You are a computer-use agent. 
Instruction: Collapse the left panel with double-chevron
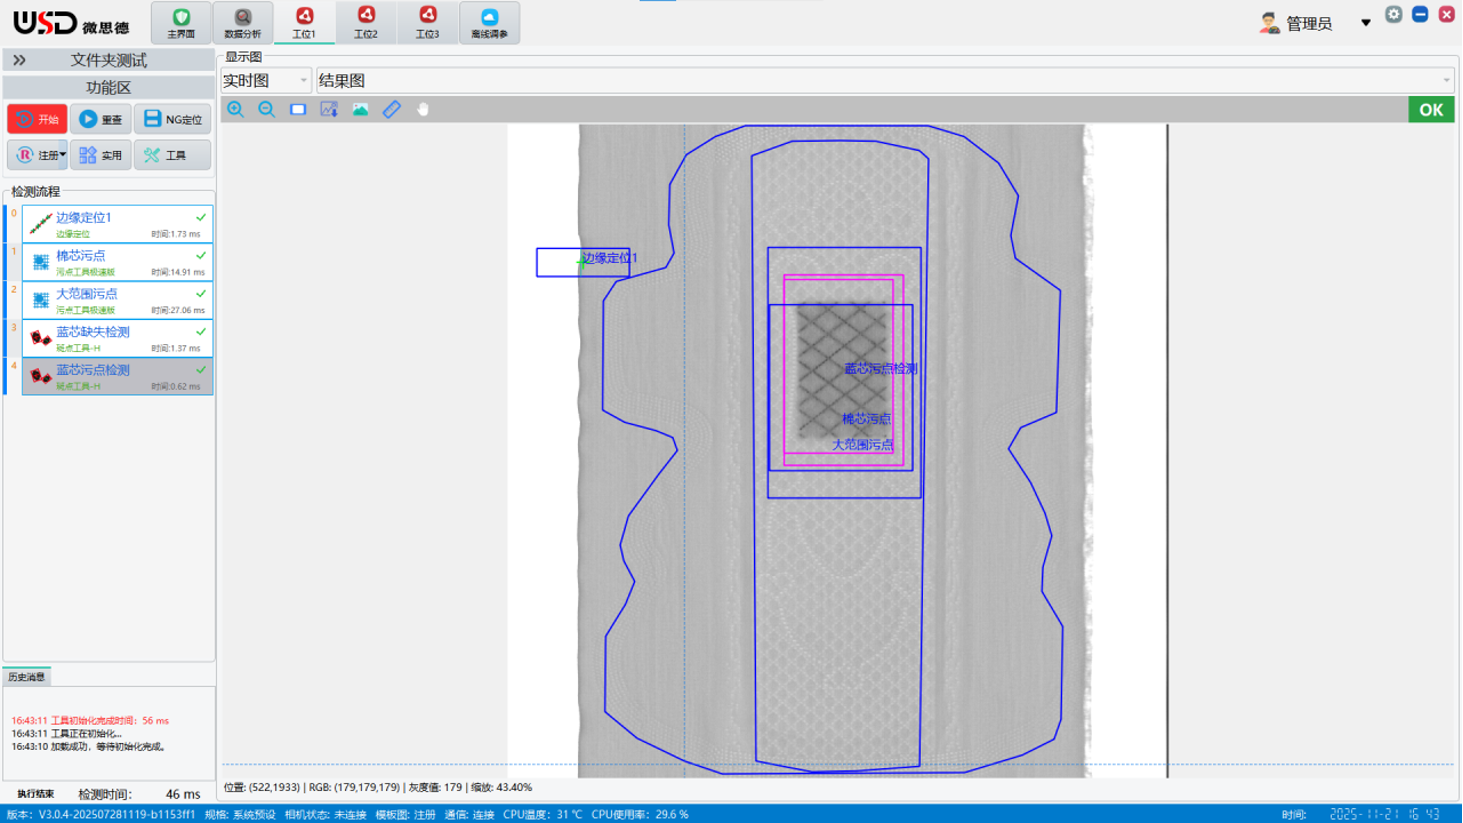point(19,60)
